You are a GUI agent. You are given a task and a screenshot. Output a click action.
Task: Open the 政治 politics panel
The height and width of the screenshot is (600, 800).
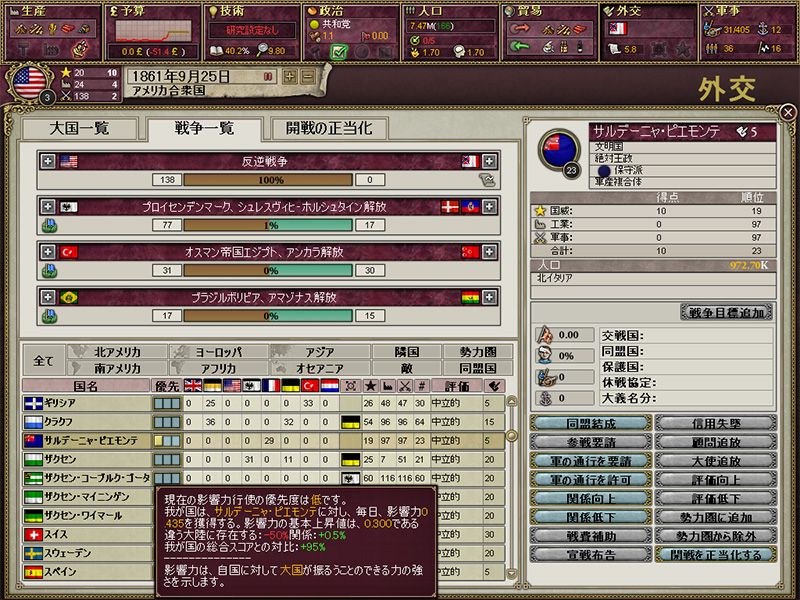(x=351, y=32)
